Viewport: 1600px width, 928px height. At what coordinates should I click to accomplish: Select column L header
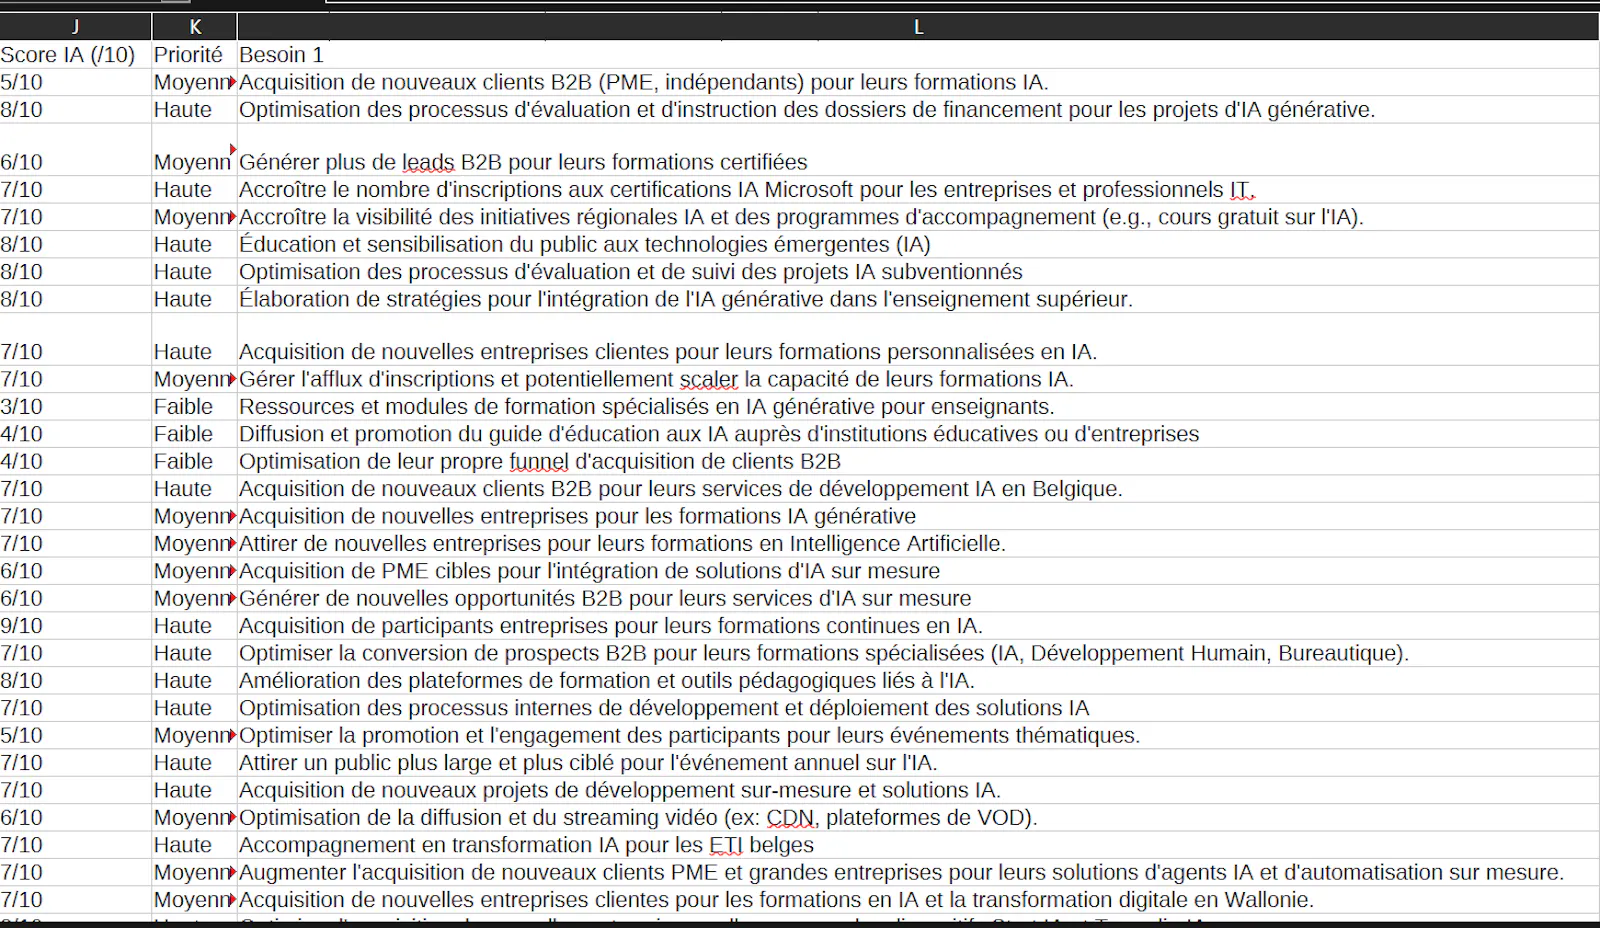click(918, 27)
